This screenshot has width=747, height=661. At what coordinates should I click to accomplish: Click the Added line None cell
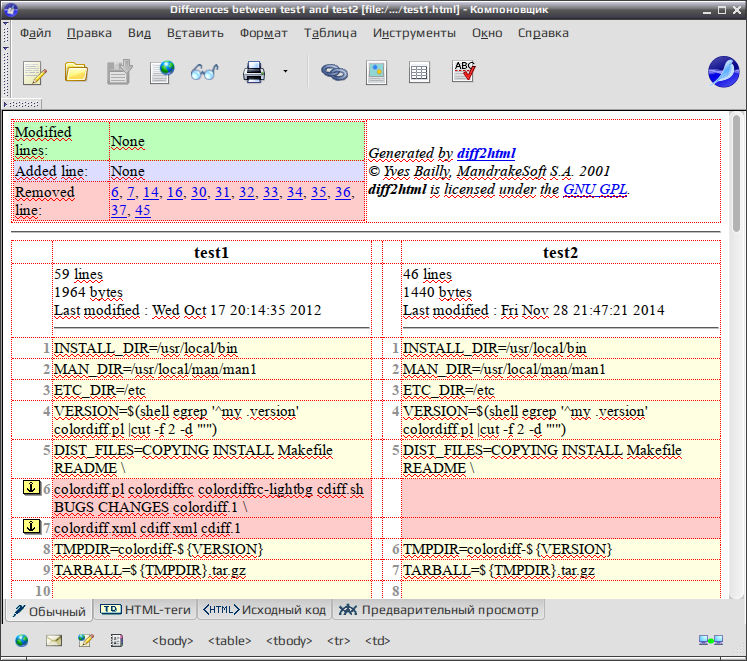tap(237, 171)
